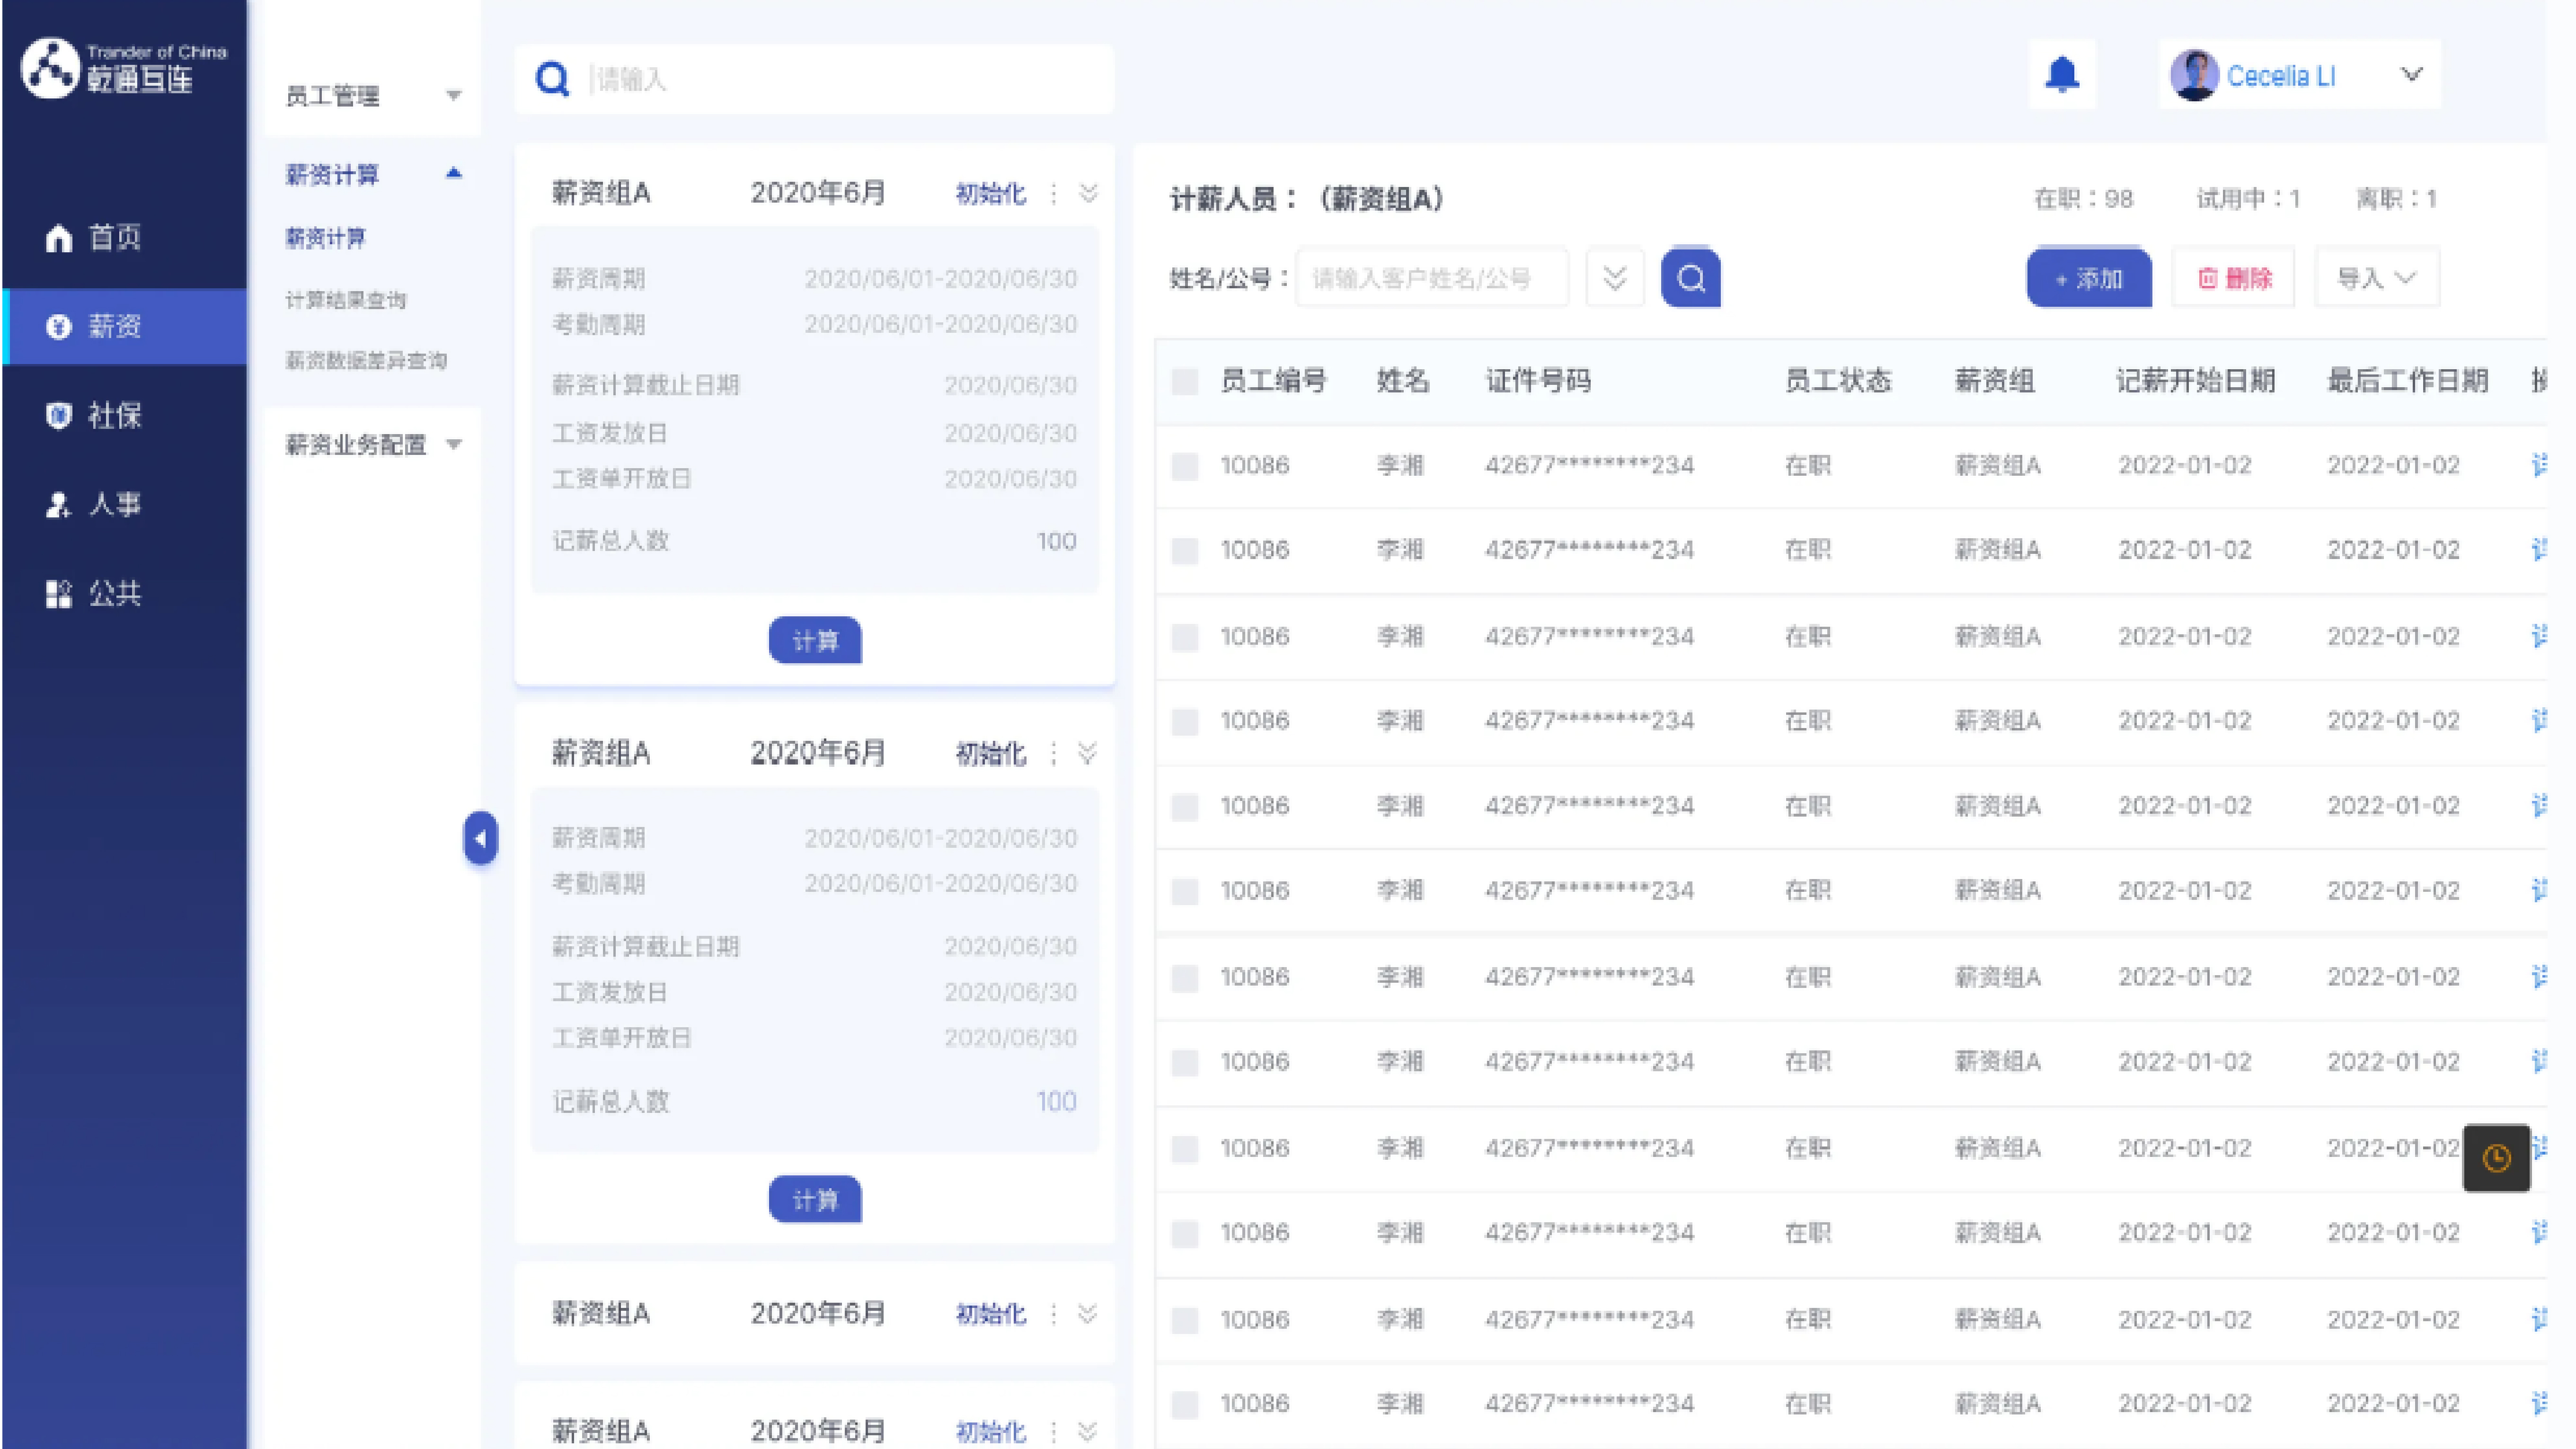Image resolution: width=2576 pixels, height=1449 pixels.
Task: Click the 离职：1 status count
Action: pos(2397,199)
